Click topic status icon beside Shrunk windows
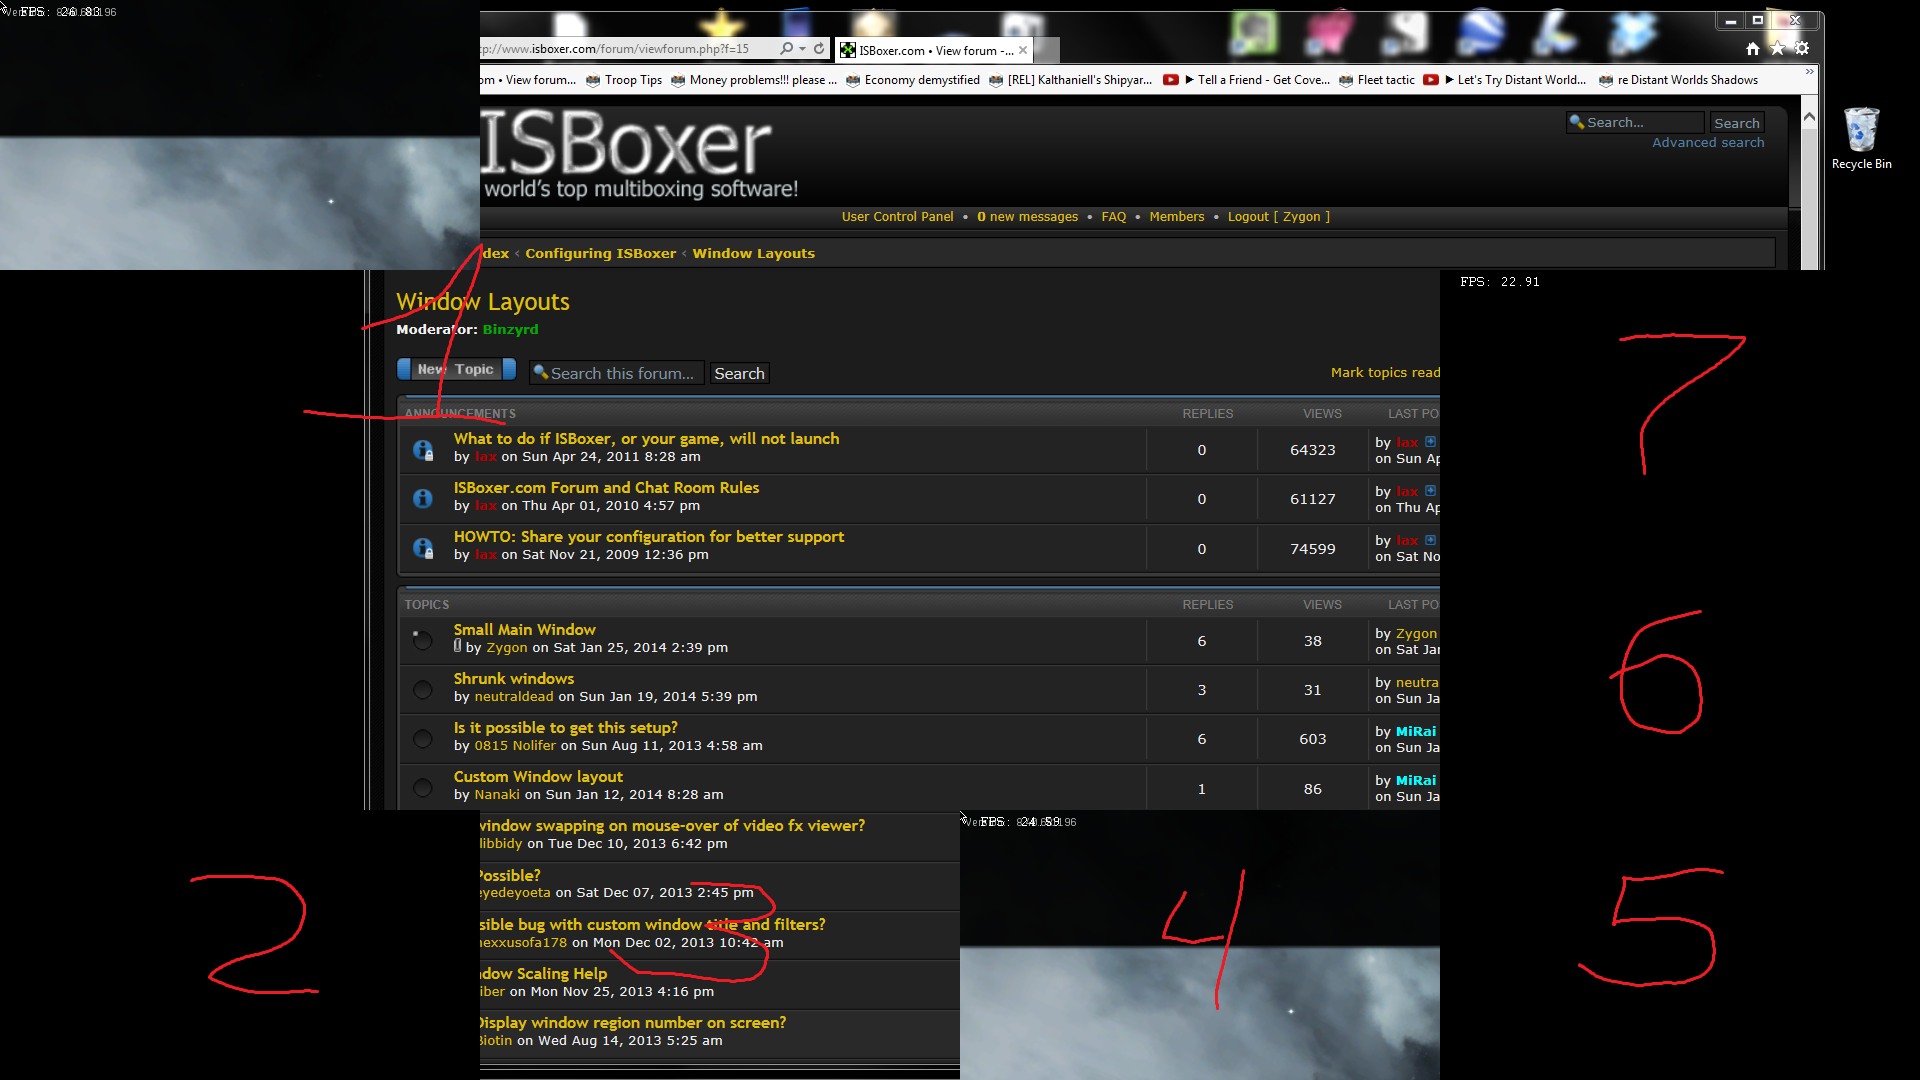The image size is (1920, 1080). tap(422, 690)
